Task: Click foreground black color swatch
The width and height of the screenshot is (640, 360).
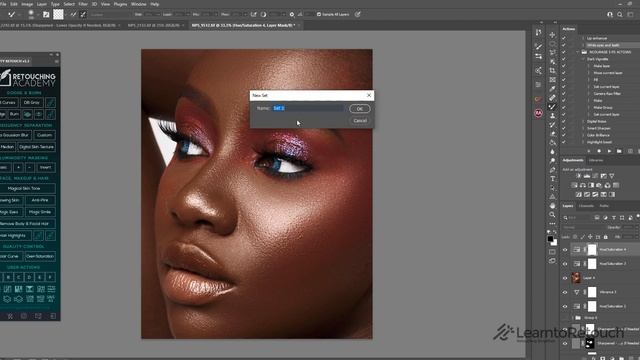Action: (550, 239)
